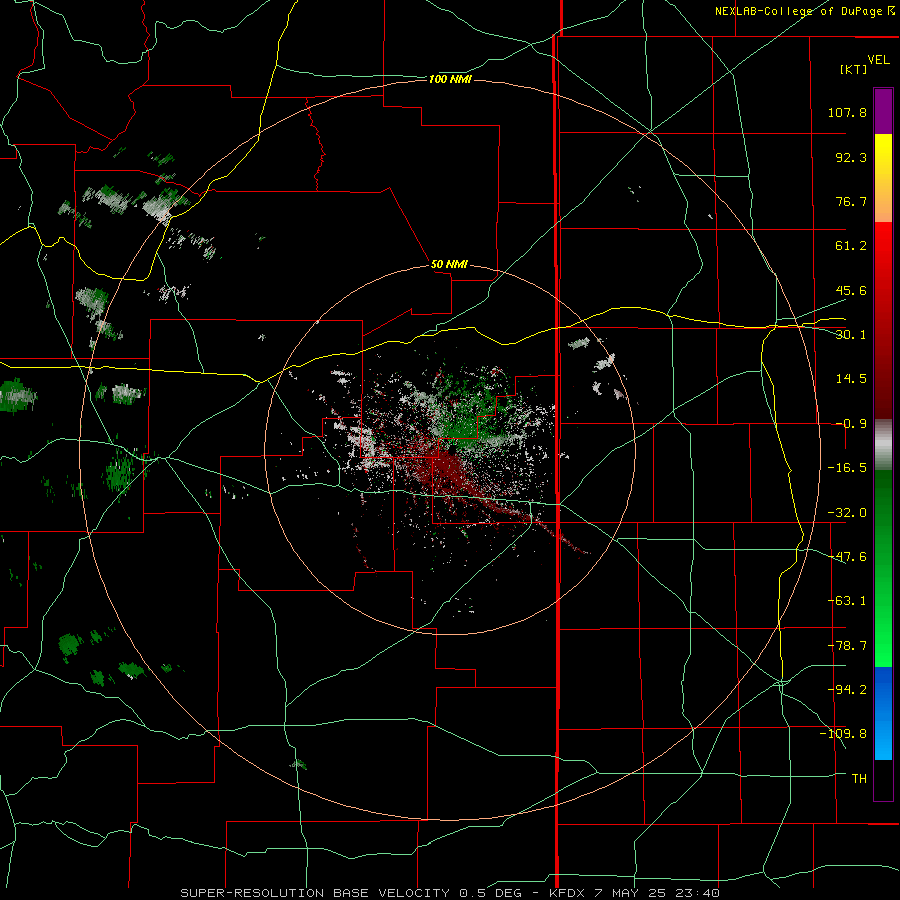Viewport: 900px width, 900px height.
Task: Click the 61.2 legend value
Action: [851, 246]
